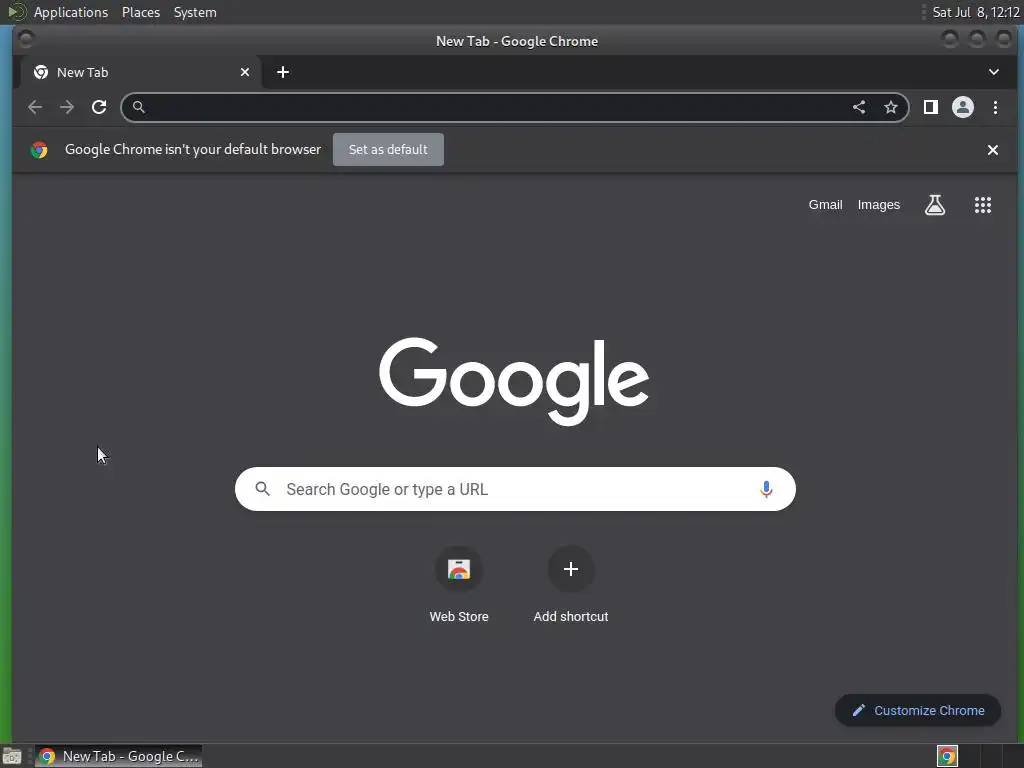
Task: Click the show desktop icon in bottom panel
Action: point(12,756)
